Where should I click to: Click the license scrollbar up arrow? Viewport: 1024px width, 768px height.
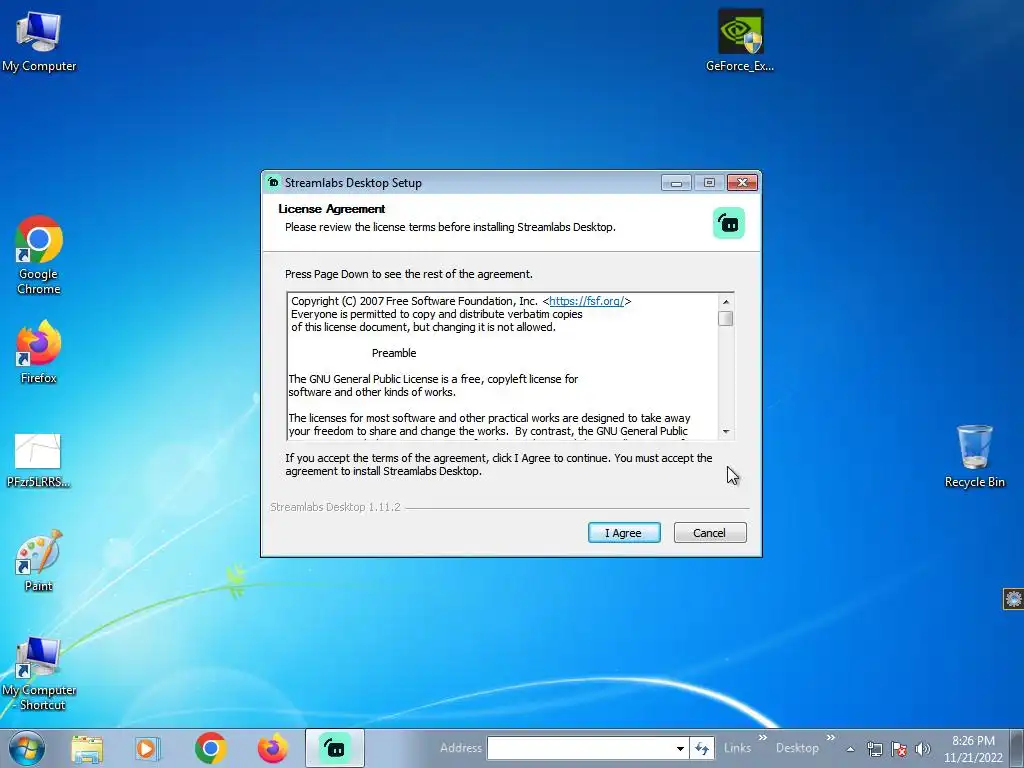tap(726, 302)
